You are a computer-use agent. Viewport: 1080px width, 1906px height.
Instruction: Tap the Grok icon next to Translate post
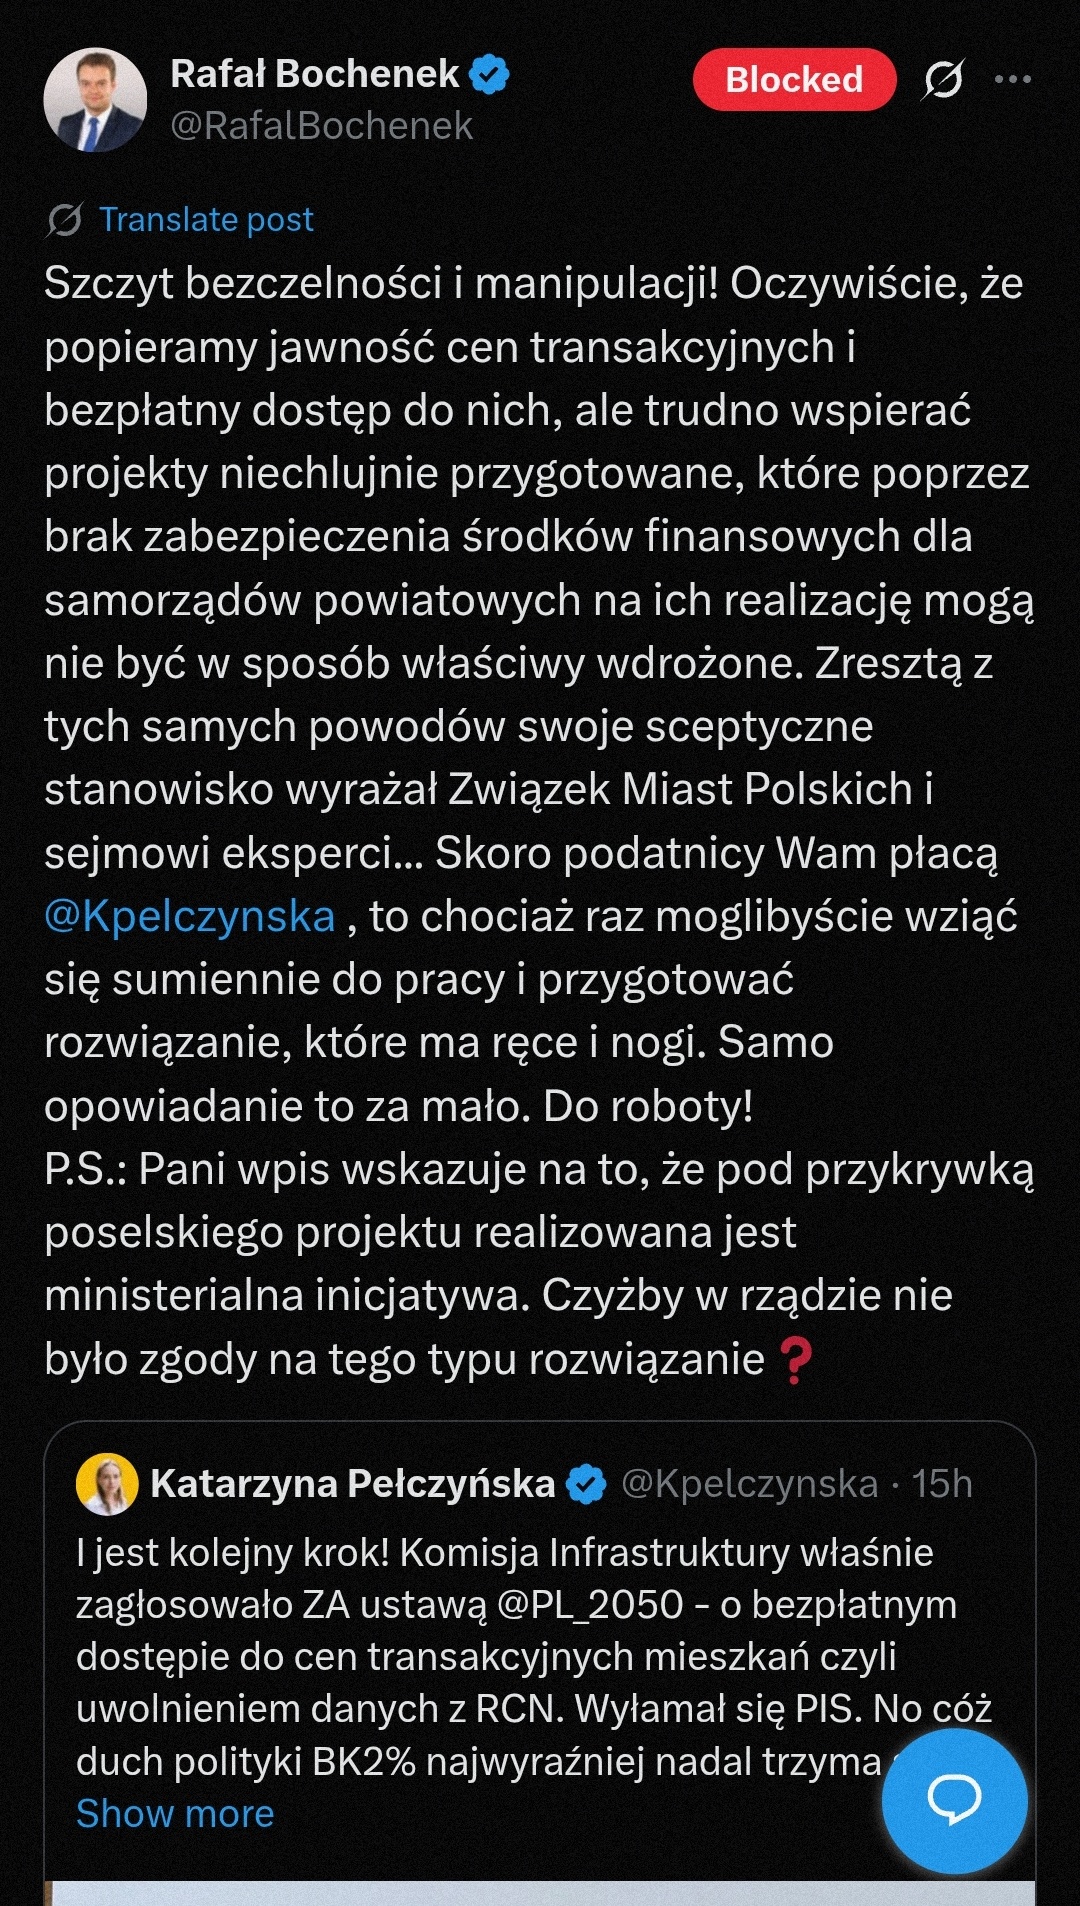pyautogui.click(x=64, y=220)
